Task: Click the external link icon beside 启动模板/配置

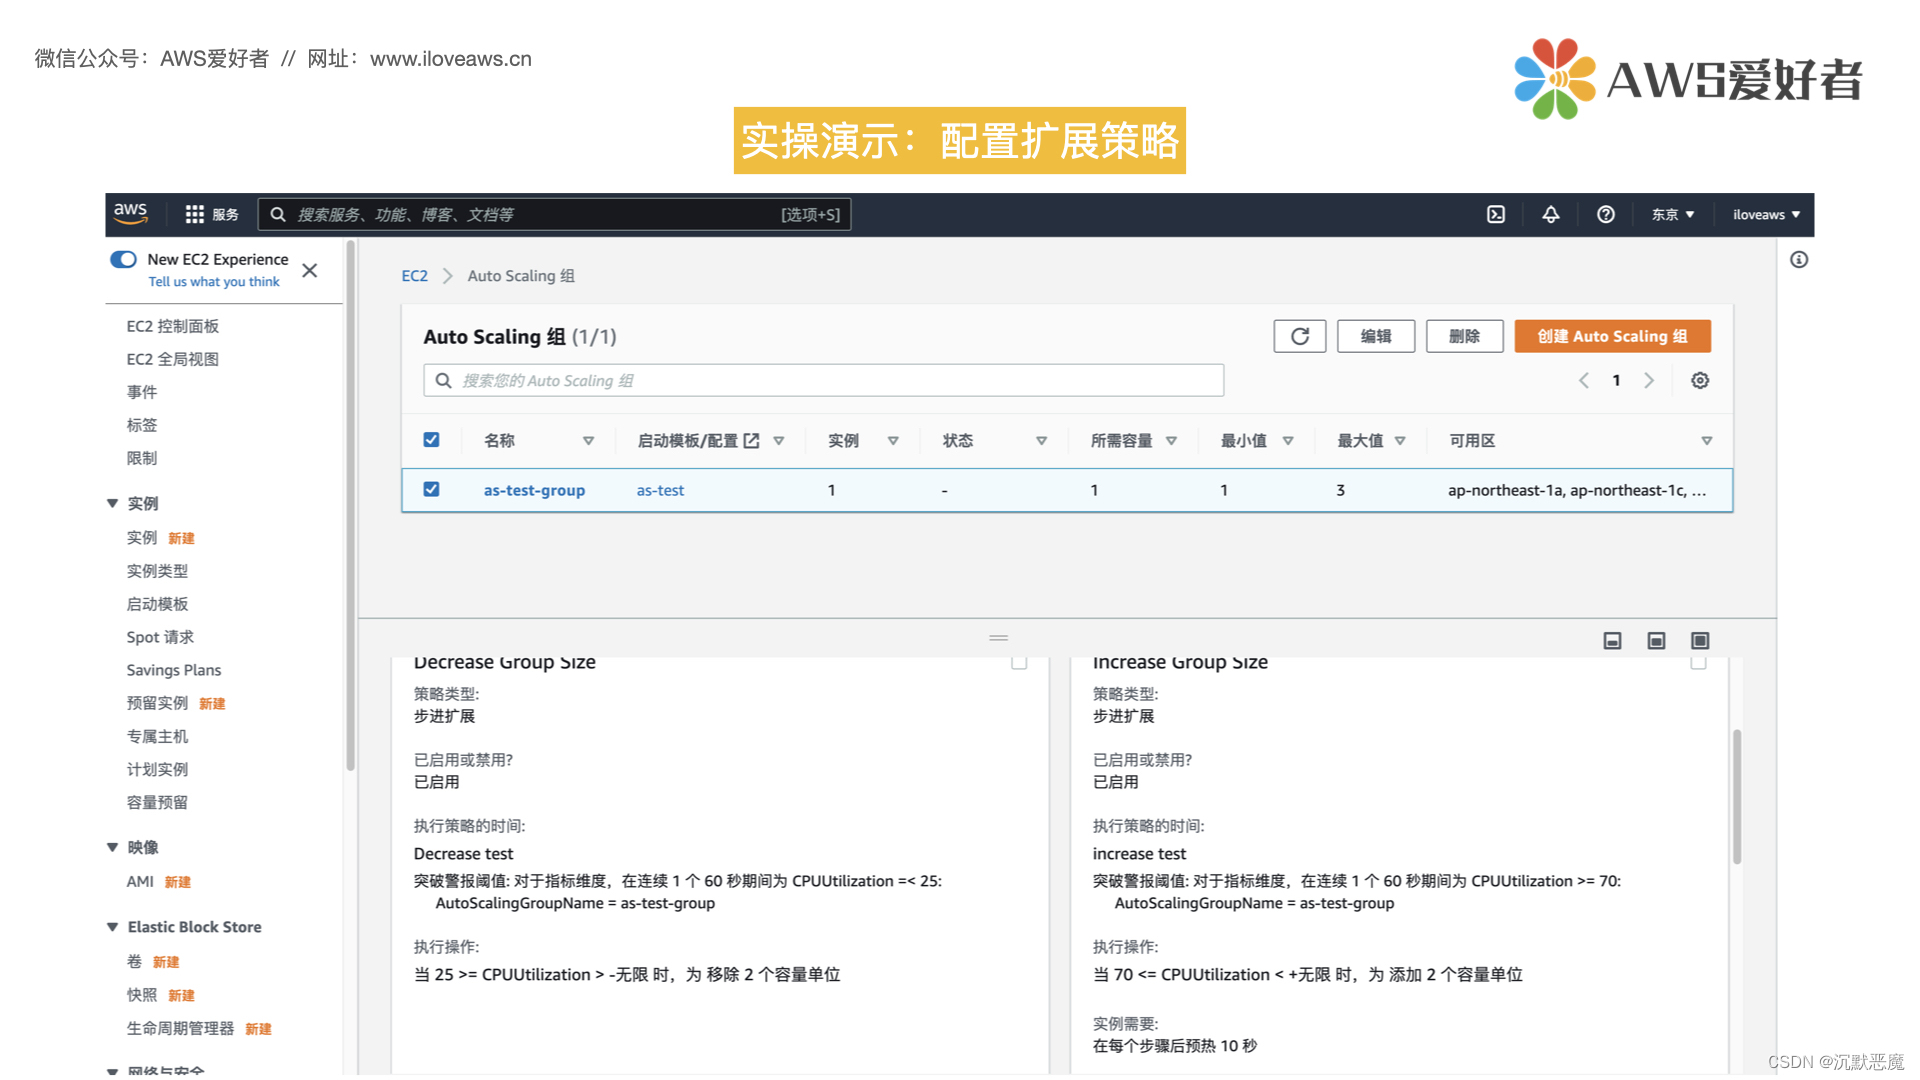Action: pos(752,440)
